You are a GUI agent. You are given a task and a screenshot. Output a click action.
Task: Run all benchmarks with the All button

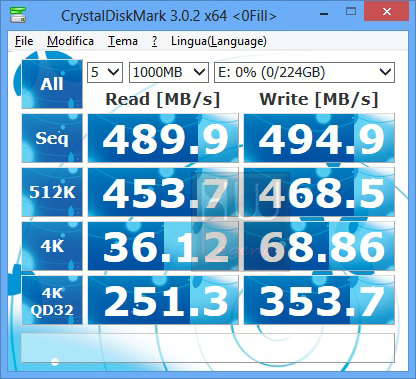[52, 84]
